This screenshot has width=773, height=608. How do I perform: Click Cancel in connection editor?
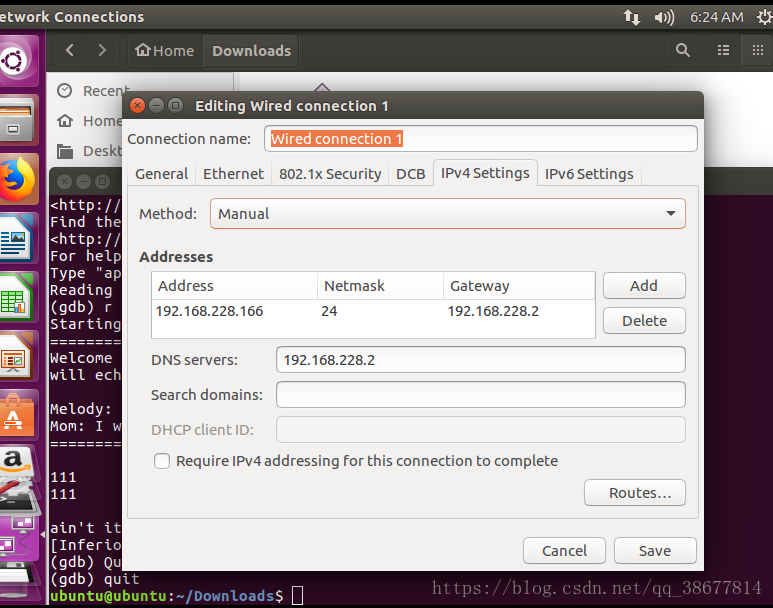564,550
